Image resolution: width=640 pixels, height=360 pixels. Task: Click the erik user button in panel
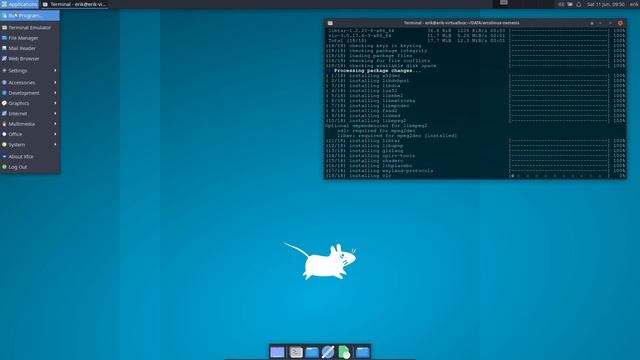click(634, 4)
